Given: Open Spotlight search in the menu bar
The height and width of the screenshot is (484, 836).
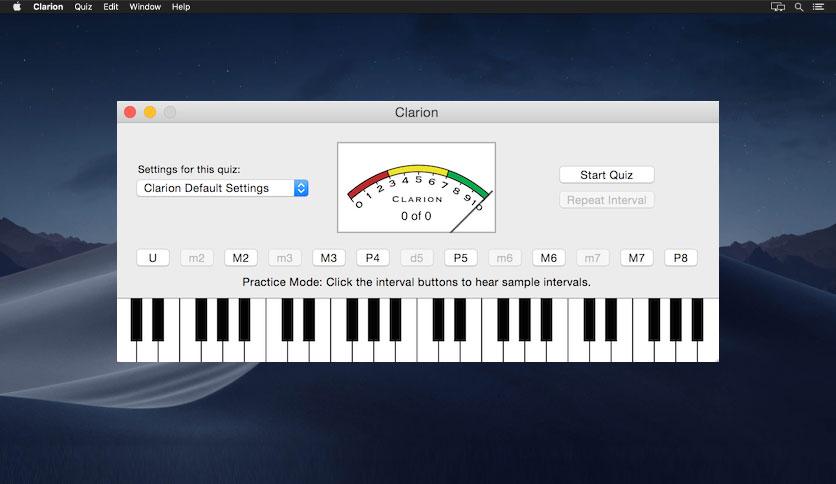Looking at the screenshot, I should click(799, 7).
